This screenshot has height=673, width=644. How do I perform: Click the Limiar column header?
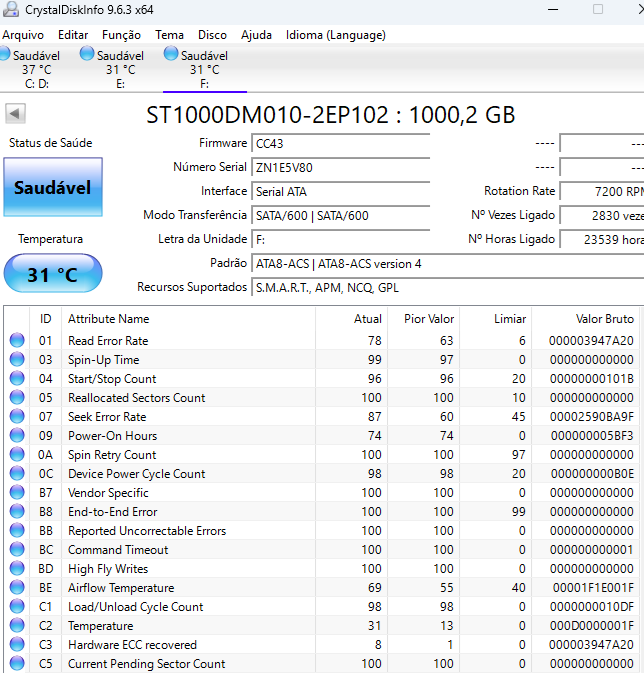(496, 318)
